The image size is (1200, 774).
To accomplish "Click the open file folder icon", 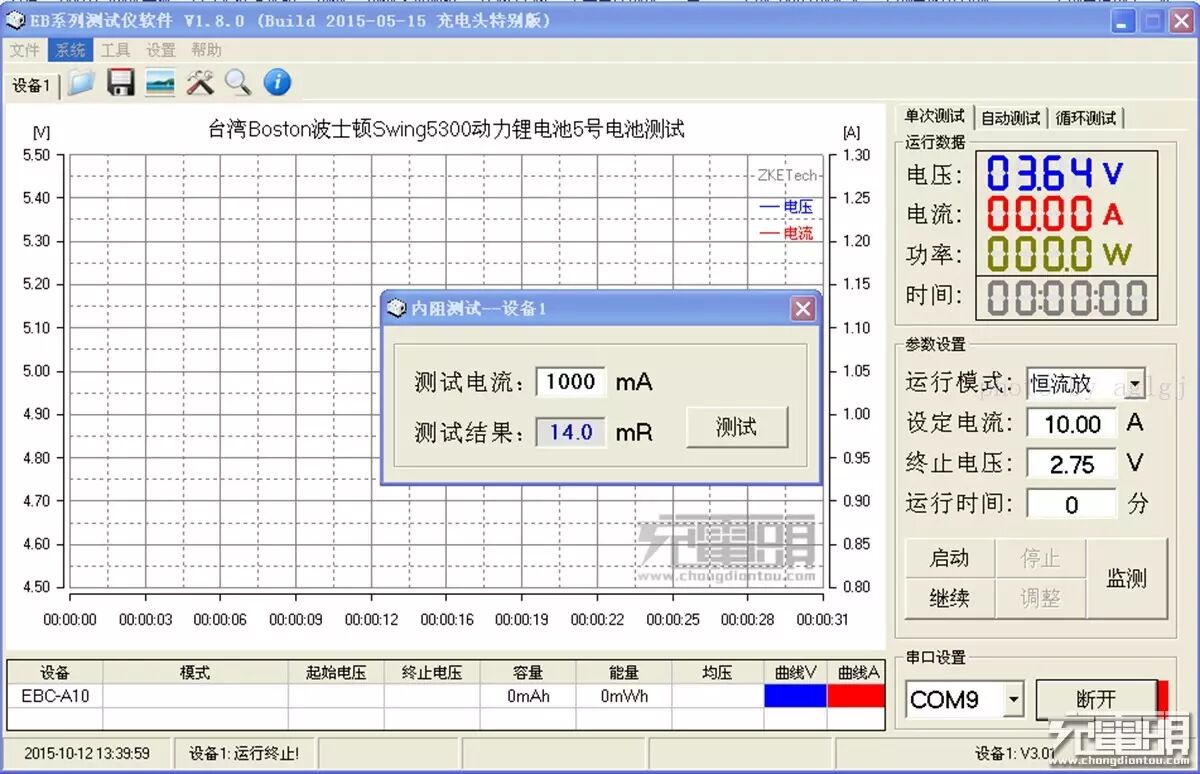I will point(82,82).
